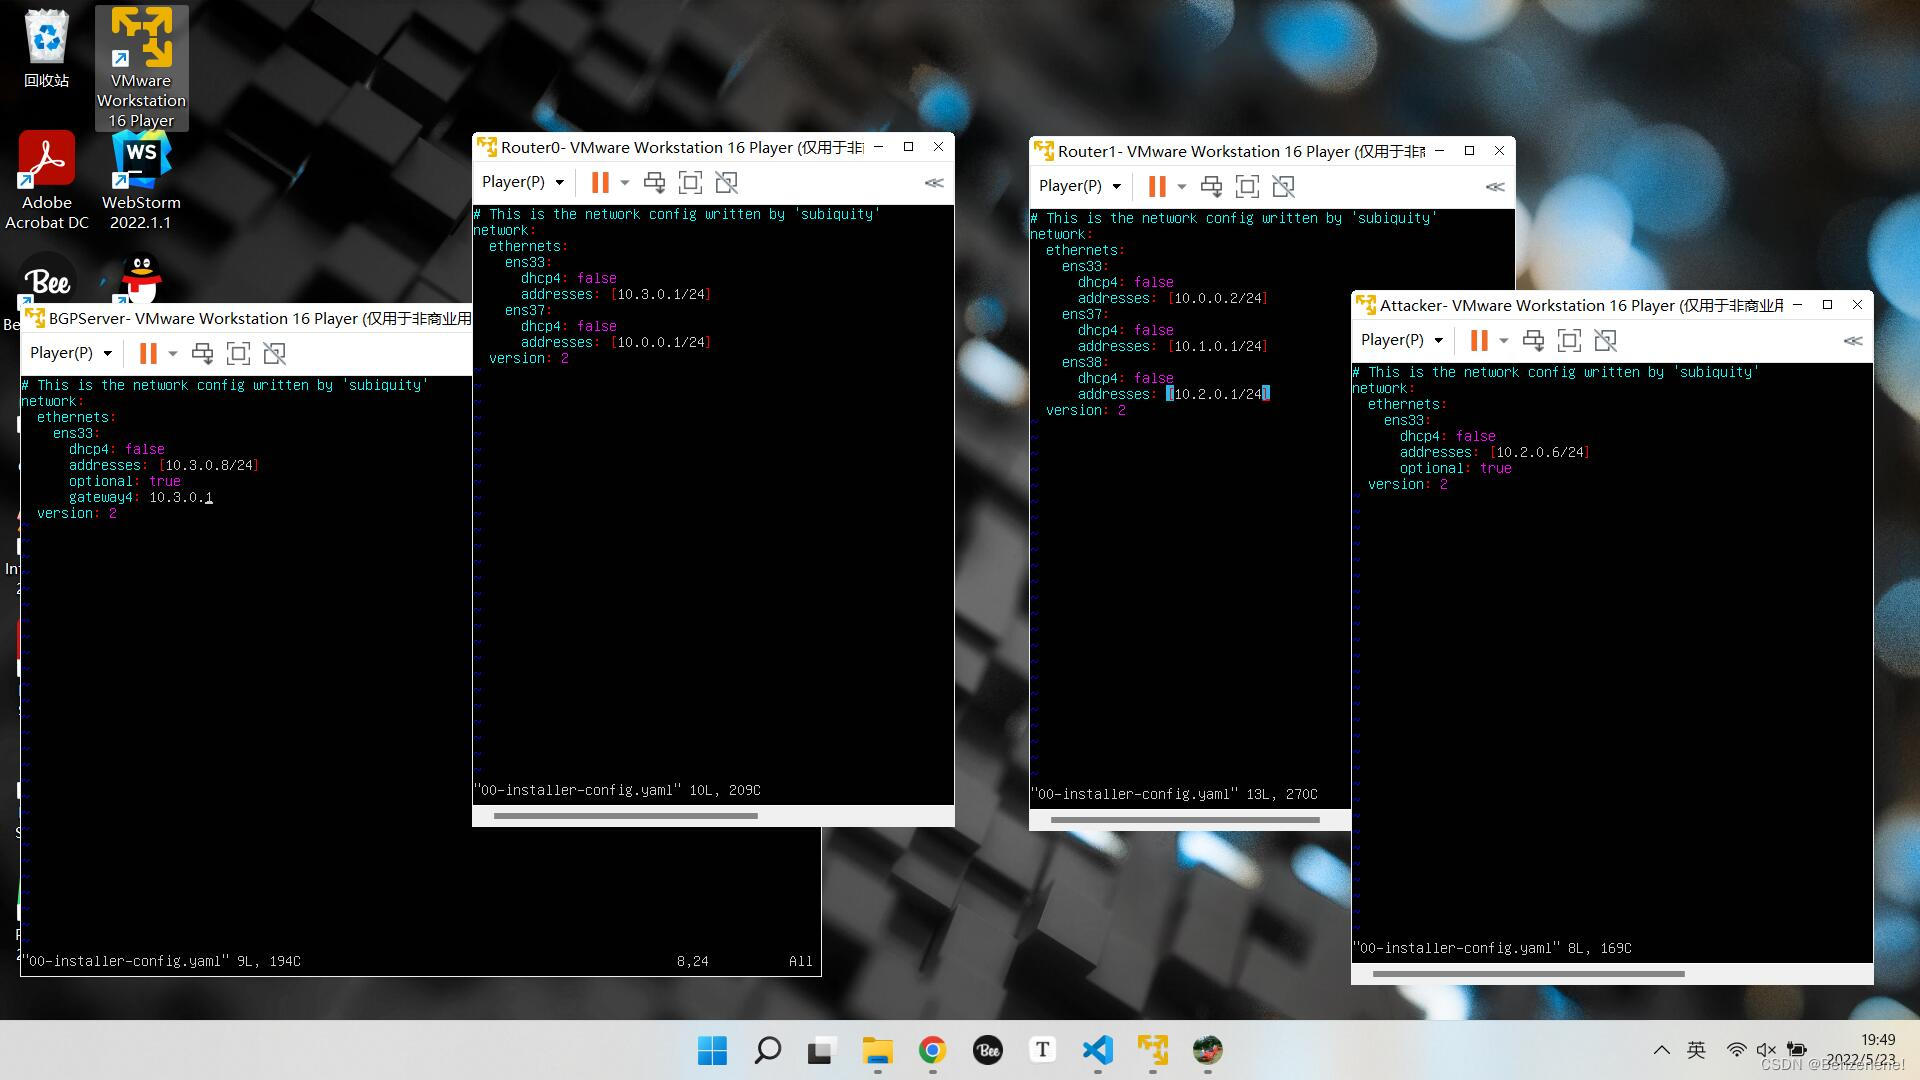This screenshot has width=1920, height=1080.
Task: Click address 10.3.0.8/24 in BGPServer terminal
Action: (209, 465)
